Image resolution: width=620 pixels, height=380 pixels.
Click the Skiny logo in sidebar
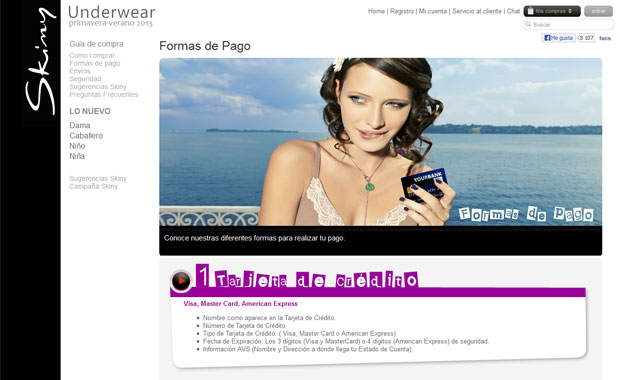click(x=40, y=61)
